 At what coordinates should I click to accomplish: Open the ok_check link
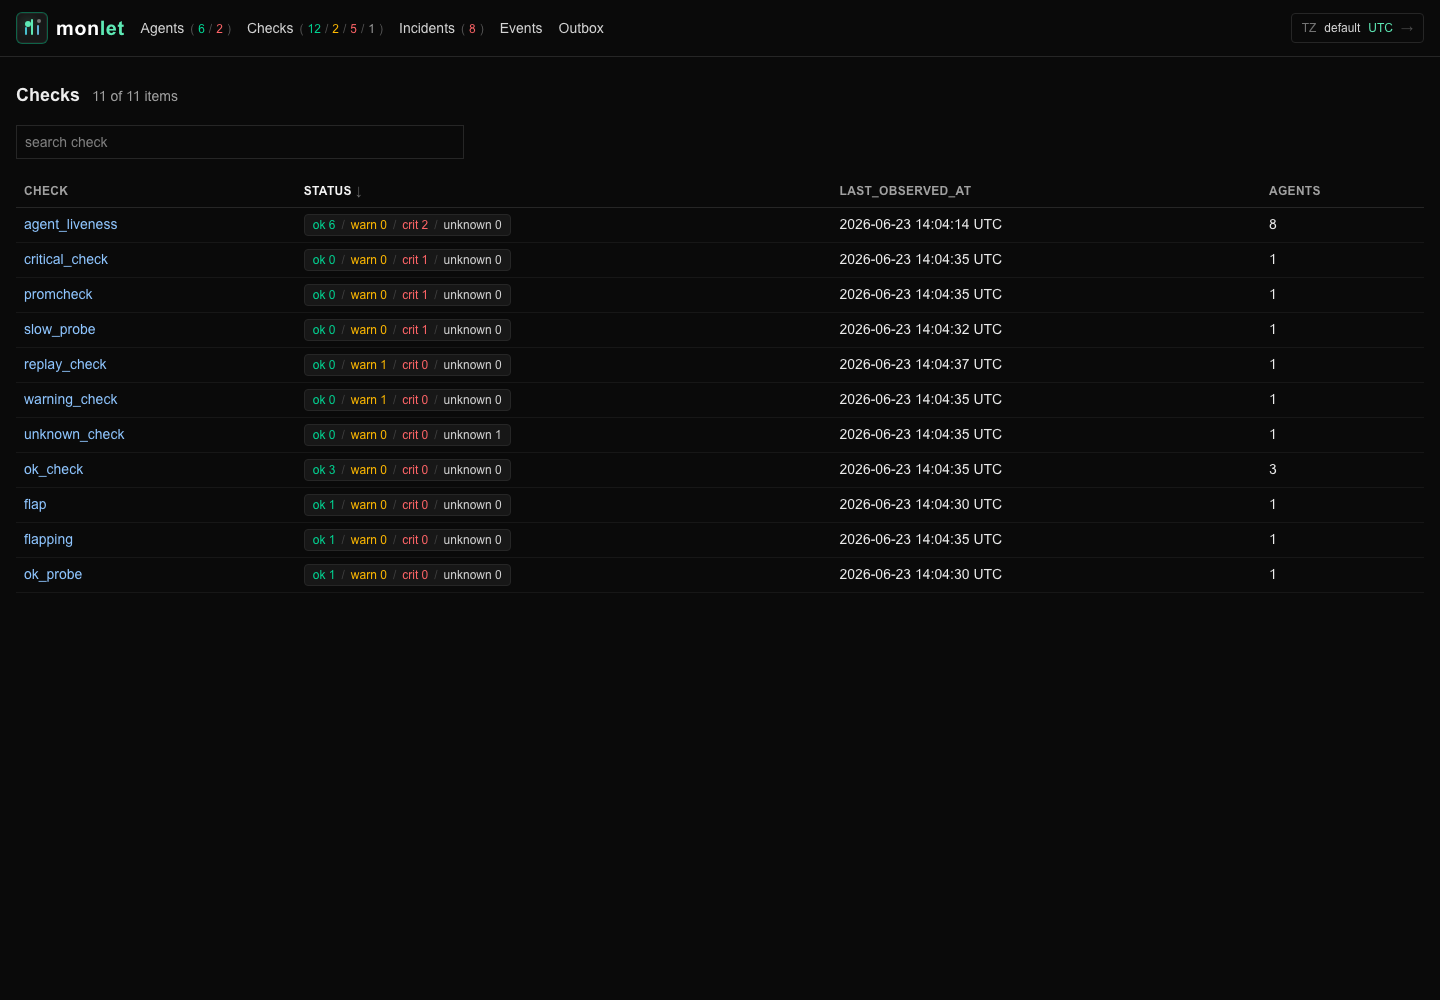point(53,469)
